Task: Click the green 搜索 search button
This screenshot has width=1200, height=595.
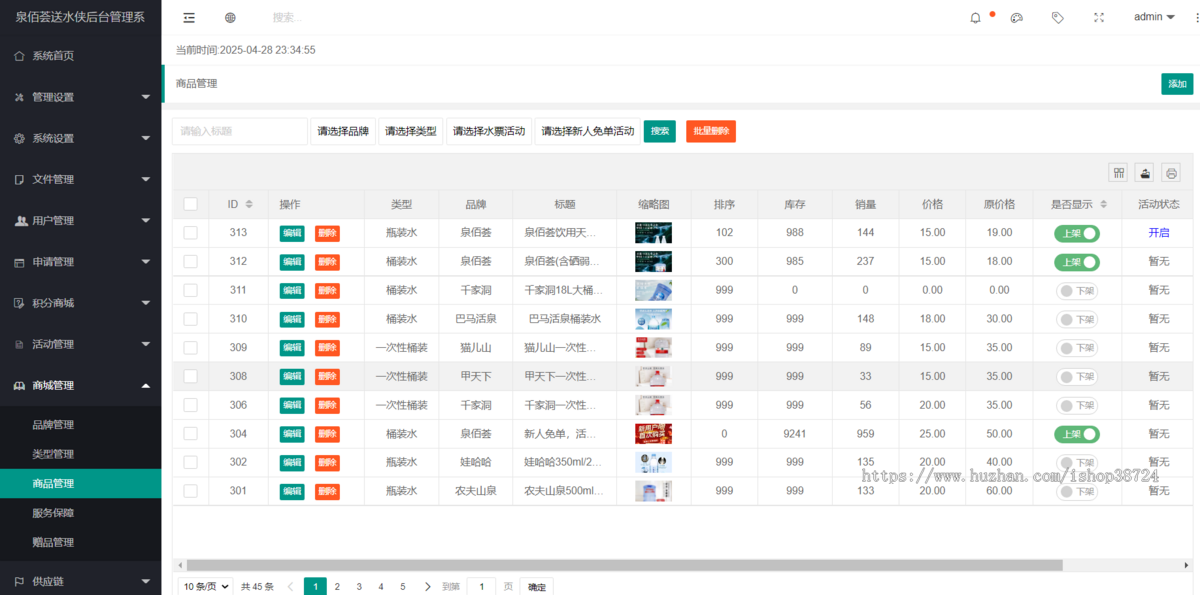Action: pyautogui.click(x=660, y=131)
